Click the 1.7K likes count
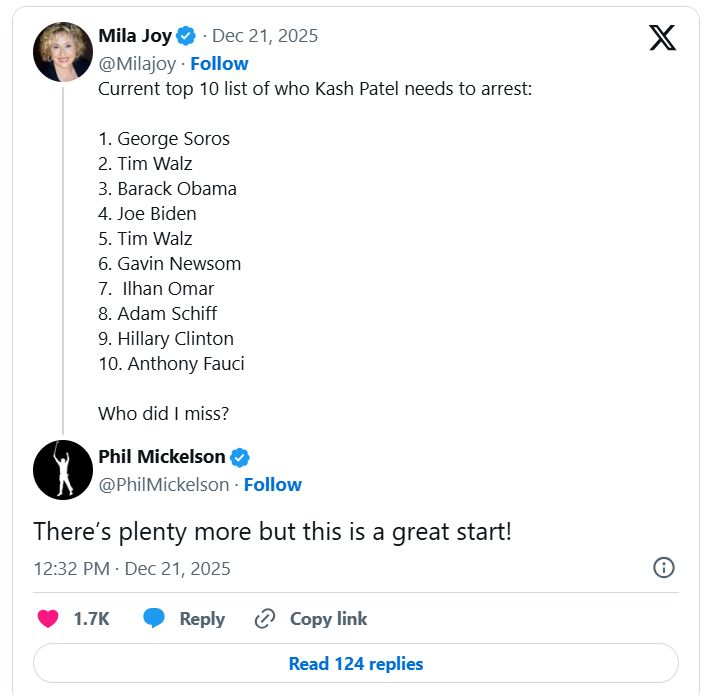This screenshot has width=707, height=697. click(x=91, y=619)
